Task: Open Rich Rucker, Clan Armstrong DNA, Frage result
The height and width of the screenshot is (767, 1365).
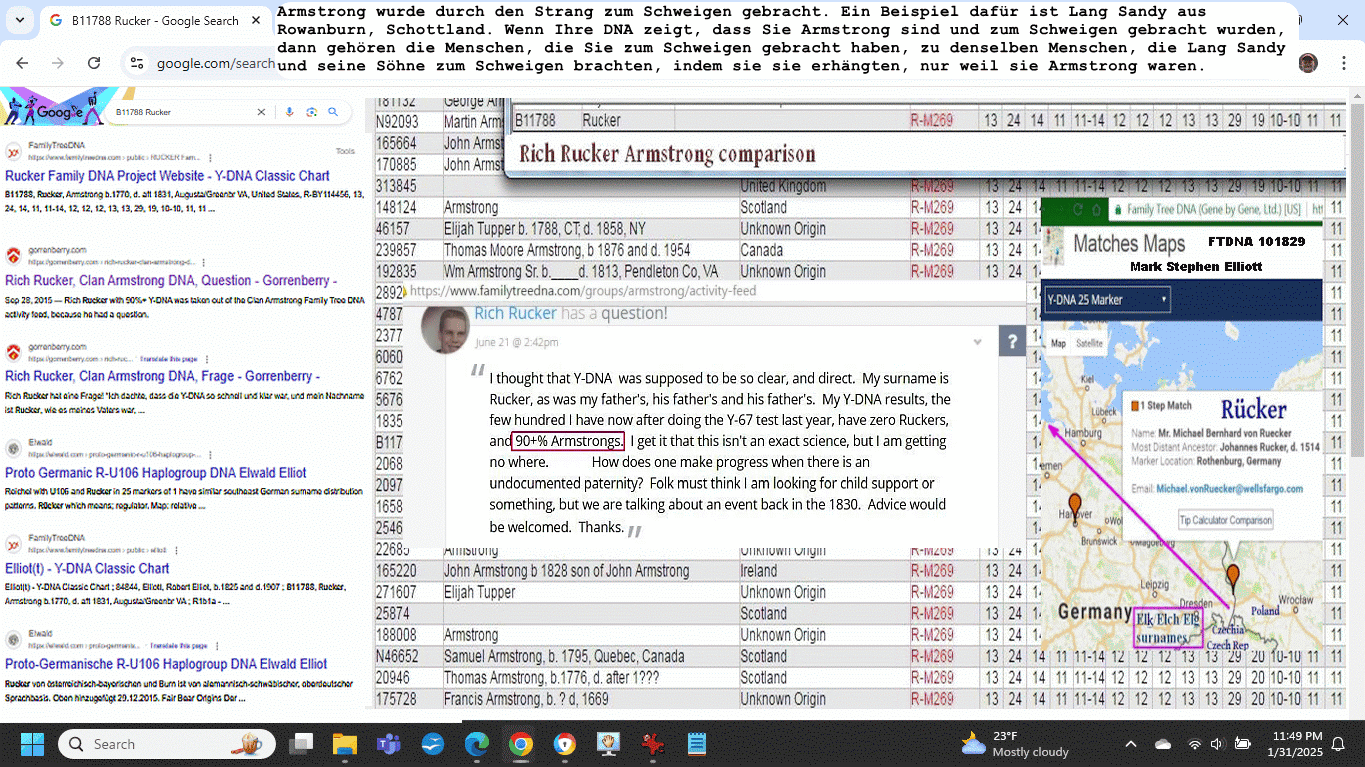Action: point(162,377)
